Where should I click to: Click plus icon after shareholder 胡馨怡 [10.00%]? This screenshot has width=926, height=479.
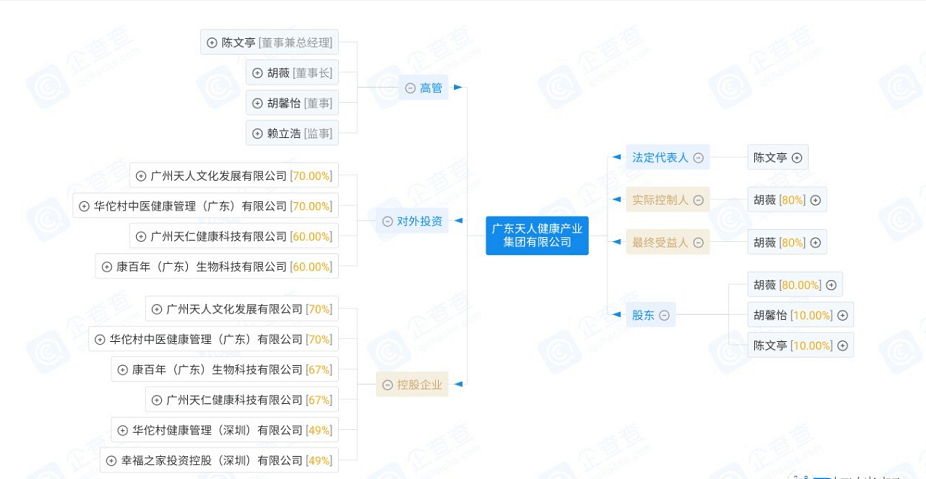pyautogui.click(x=842, y=315)
